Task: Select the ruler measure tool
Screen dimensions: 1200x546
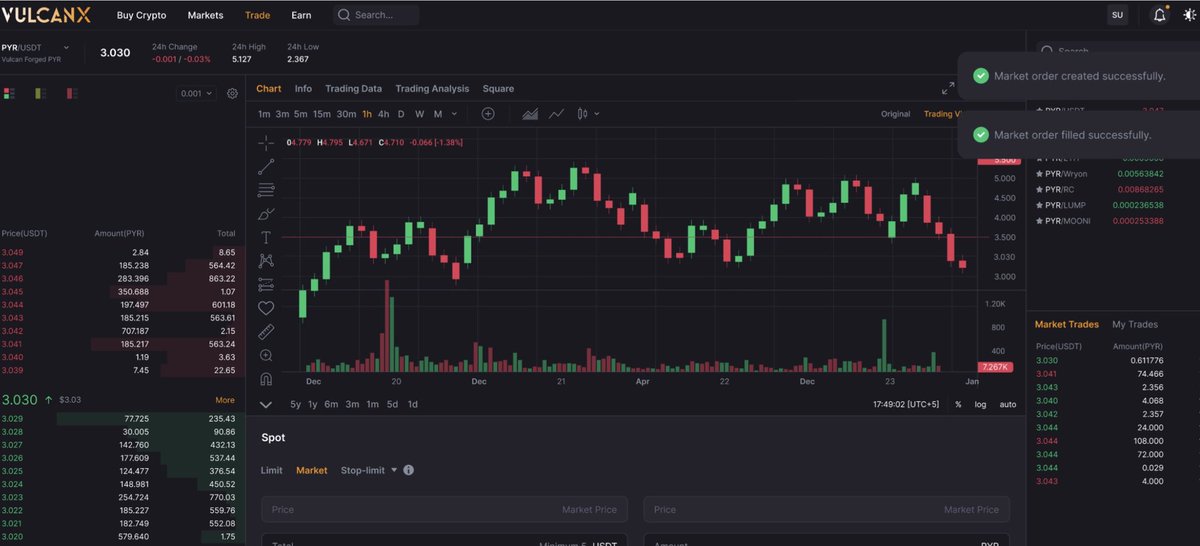Action: tap(266, 332)
